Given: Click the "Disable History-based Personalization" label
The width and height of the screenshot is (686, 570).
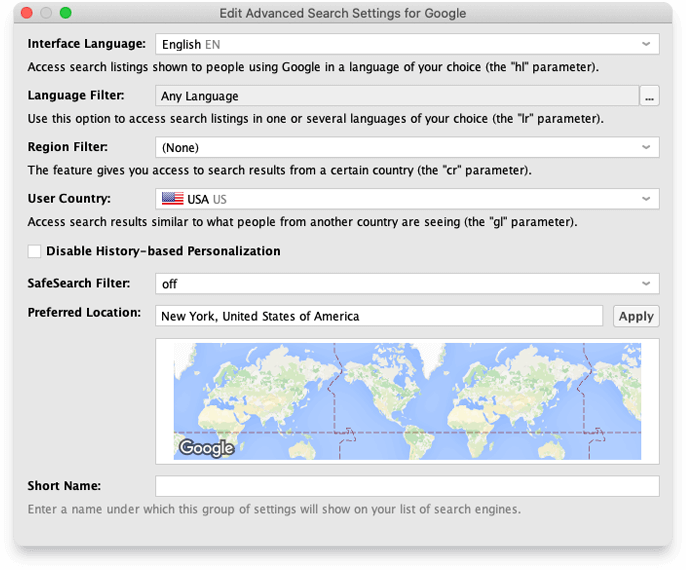Looking at the screenshot, I should [x=163, y=251].
